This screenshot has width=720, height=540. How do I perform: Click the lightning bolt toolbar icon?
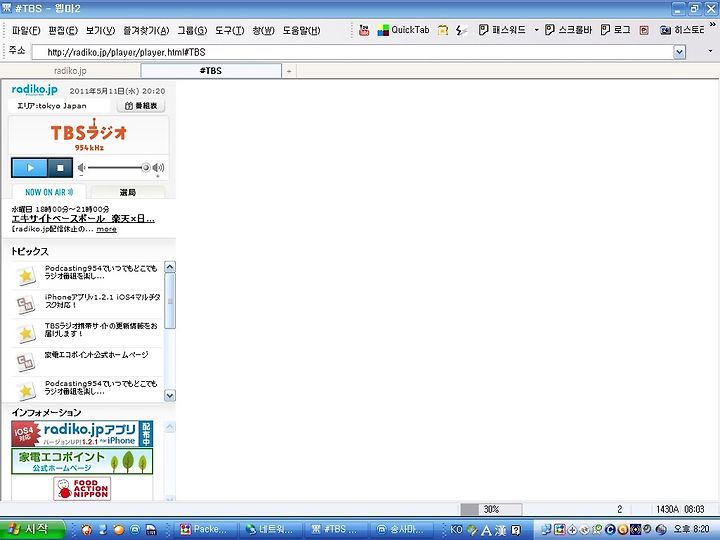(x=461, y=30)
